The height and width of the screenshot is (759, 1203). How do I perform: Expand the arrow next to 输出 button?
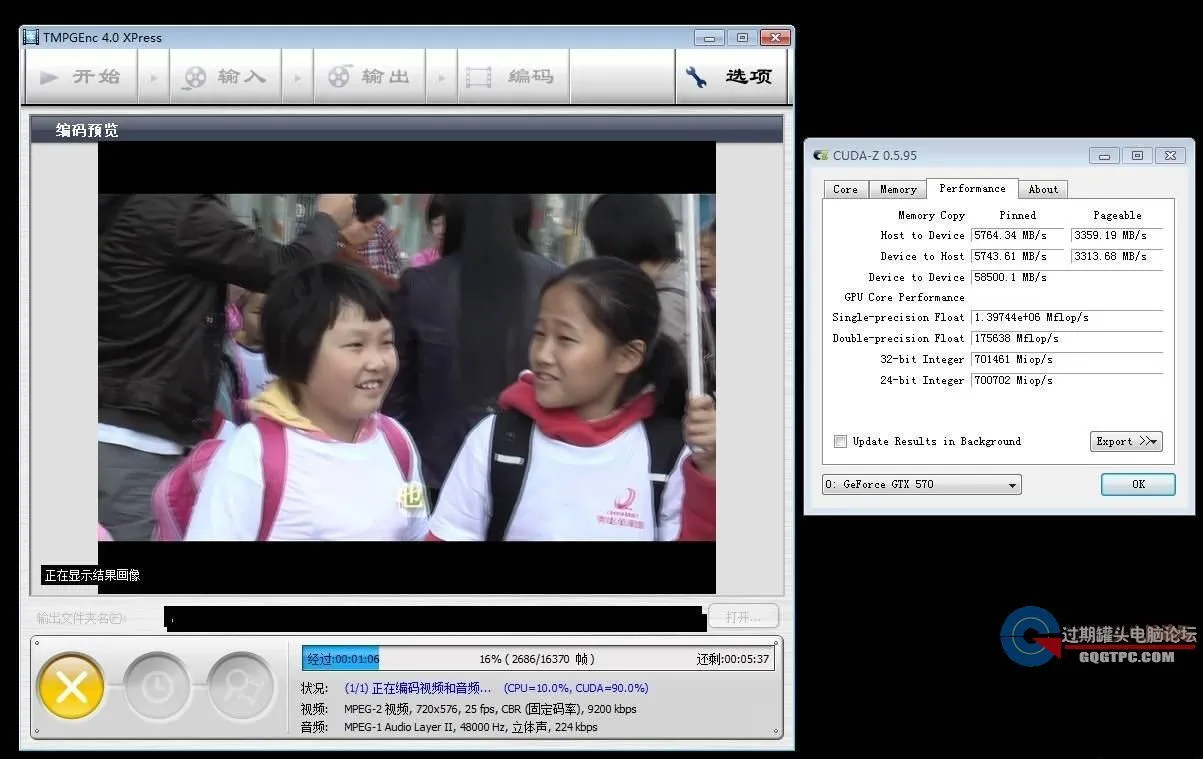point(441,76)
